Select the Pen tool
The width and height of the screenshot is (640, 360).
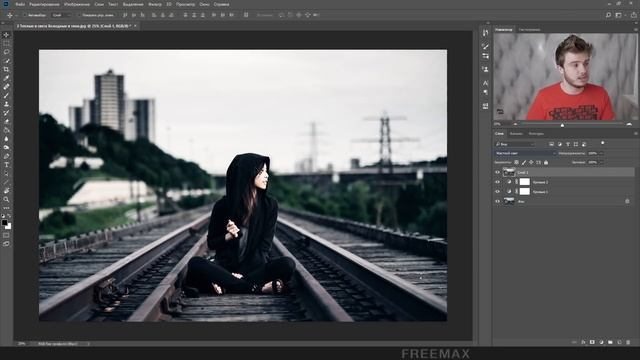point(6,156)
